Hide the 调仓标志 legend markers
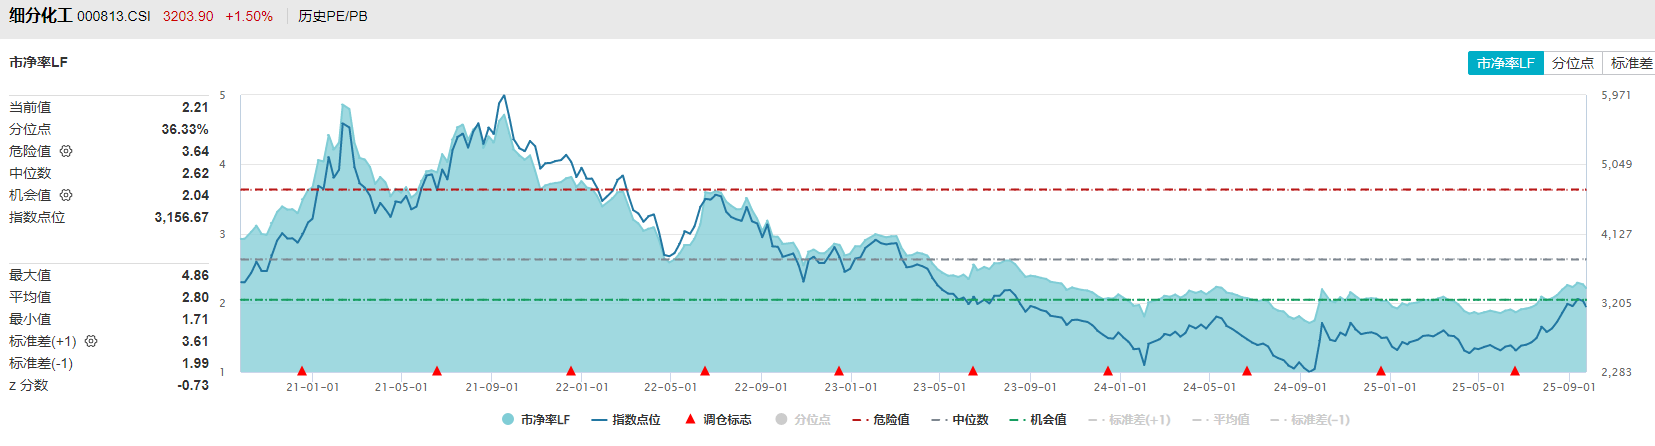Screen dimensions: 1655x446 pyautogui.click(x=717, y=420)
